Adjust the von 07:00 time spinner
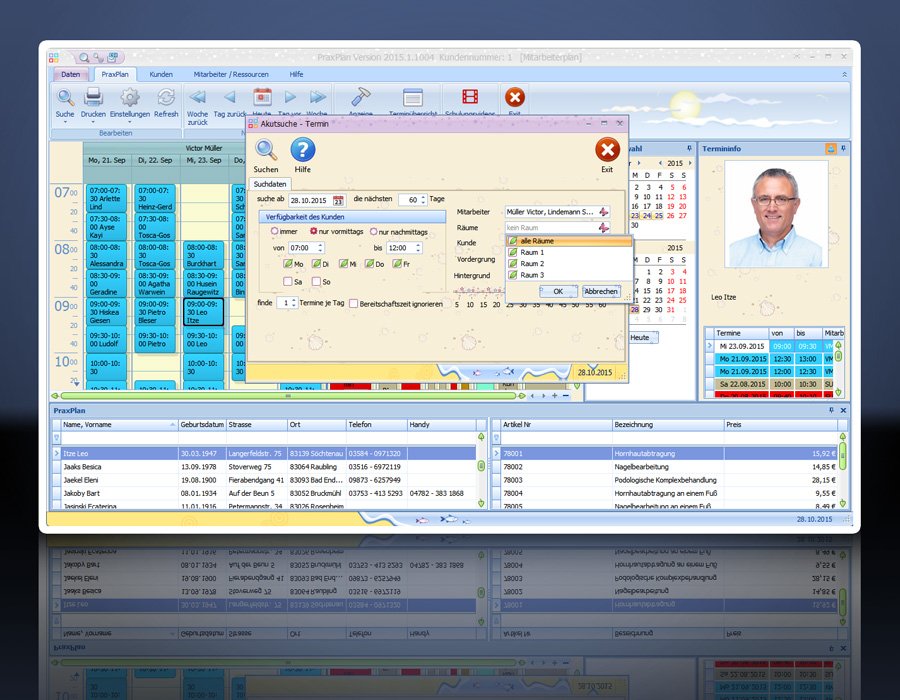The width and height of the screenshot is (900, 700). coord(320,248)
